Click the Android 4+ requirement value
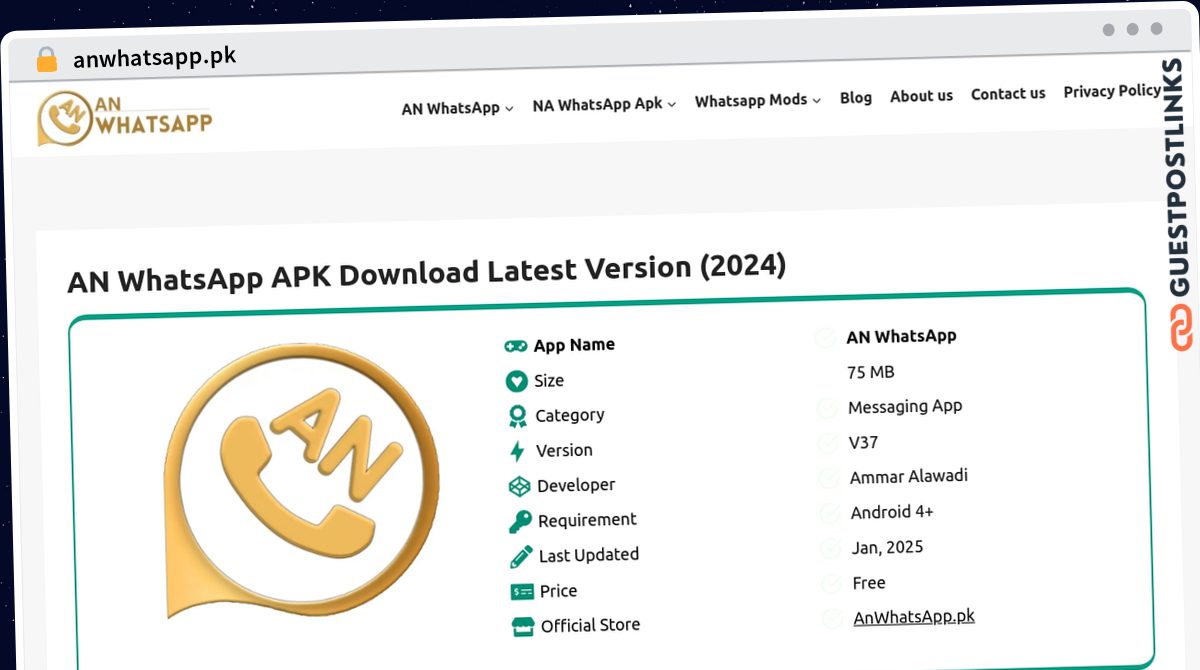This screenshot has height=670, width=1200. (x=892, y=512)
